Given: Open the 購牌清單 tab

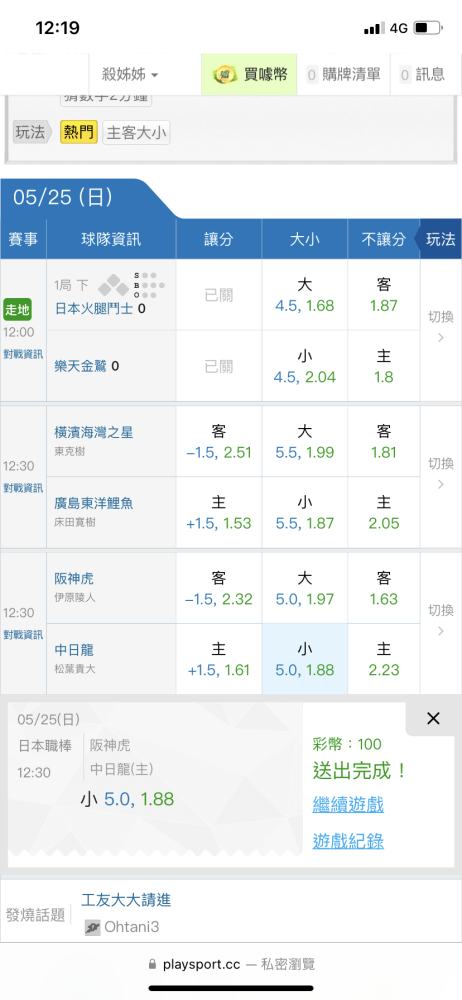Looking at the screenshot, I should click(343, 75).
